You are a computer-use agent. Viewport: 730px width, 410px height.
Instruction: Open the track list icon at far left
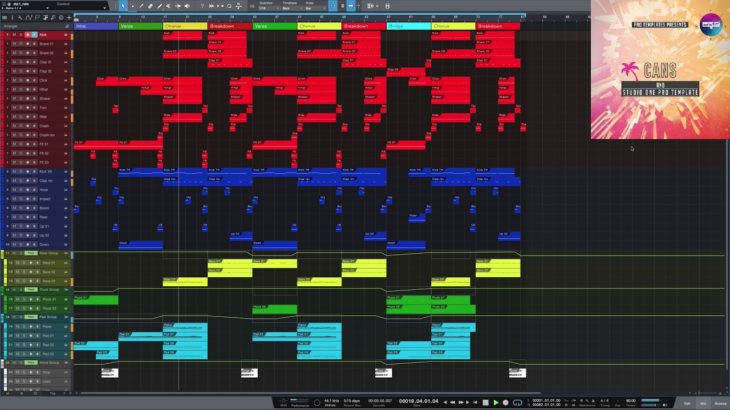4,18
